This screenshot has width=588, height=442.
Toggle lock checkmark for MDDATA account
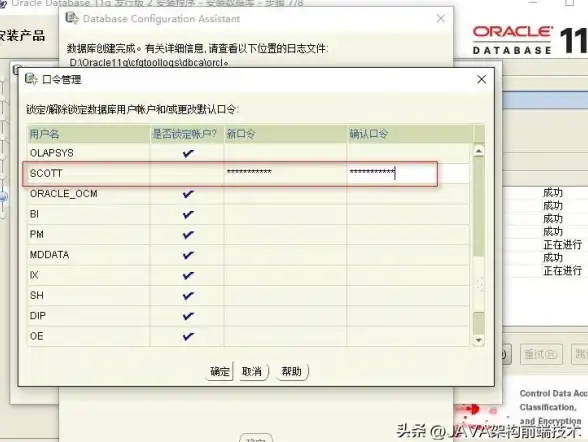188,255
